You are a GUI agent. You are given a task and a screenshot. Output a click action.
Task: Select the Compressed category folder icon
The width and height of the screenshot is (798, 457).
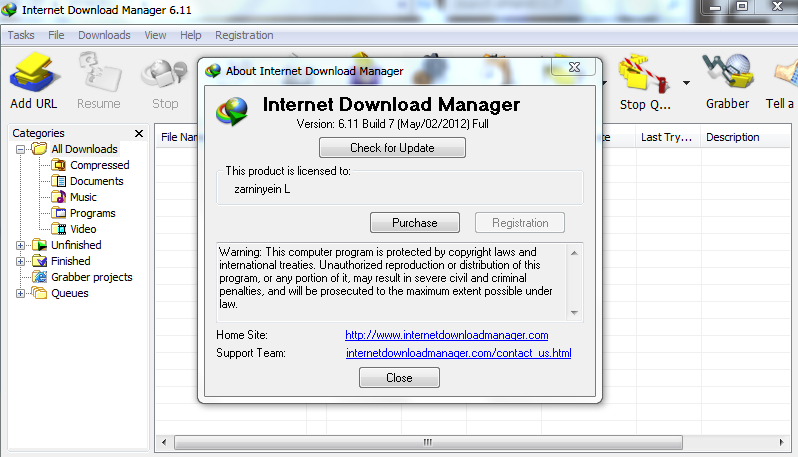(59, 165)
